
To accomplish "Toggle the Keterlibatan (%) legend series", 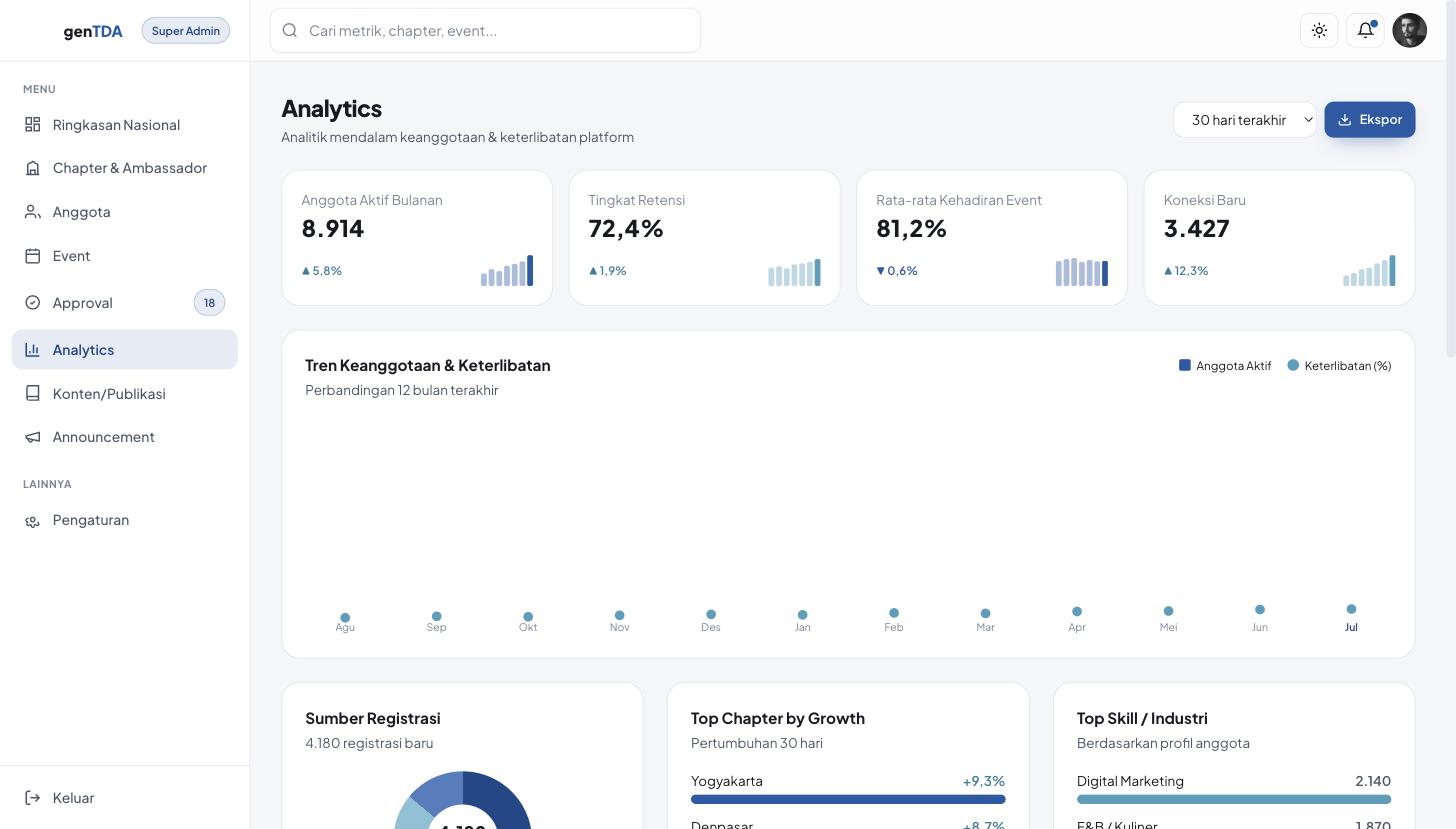I will tap(1339, 365).
